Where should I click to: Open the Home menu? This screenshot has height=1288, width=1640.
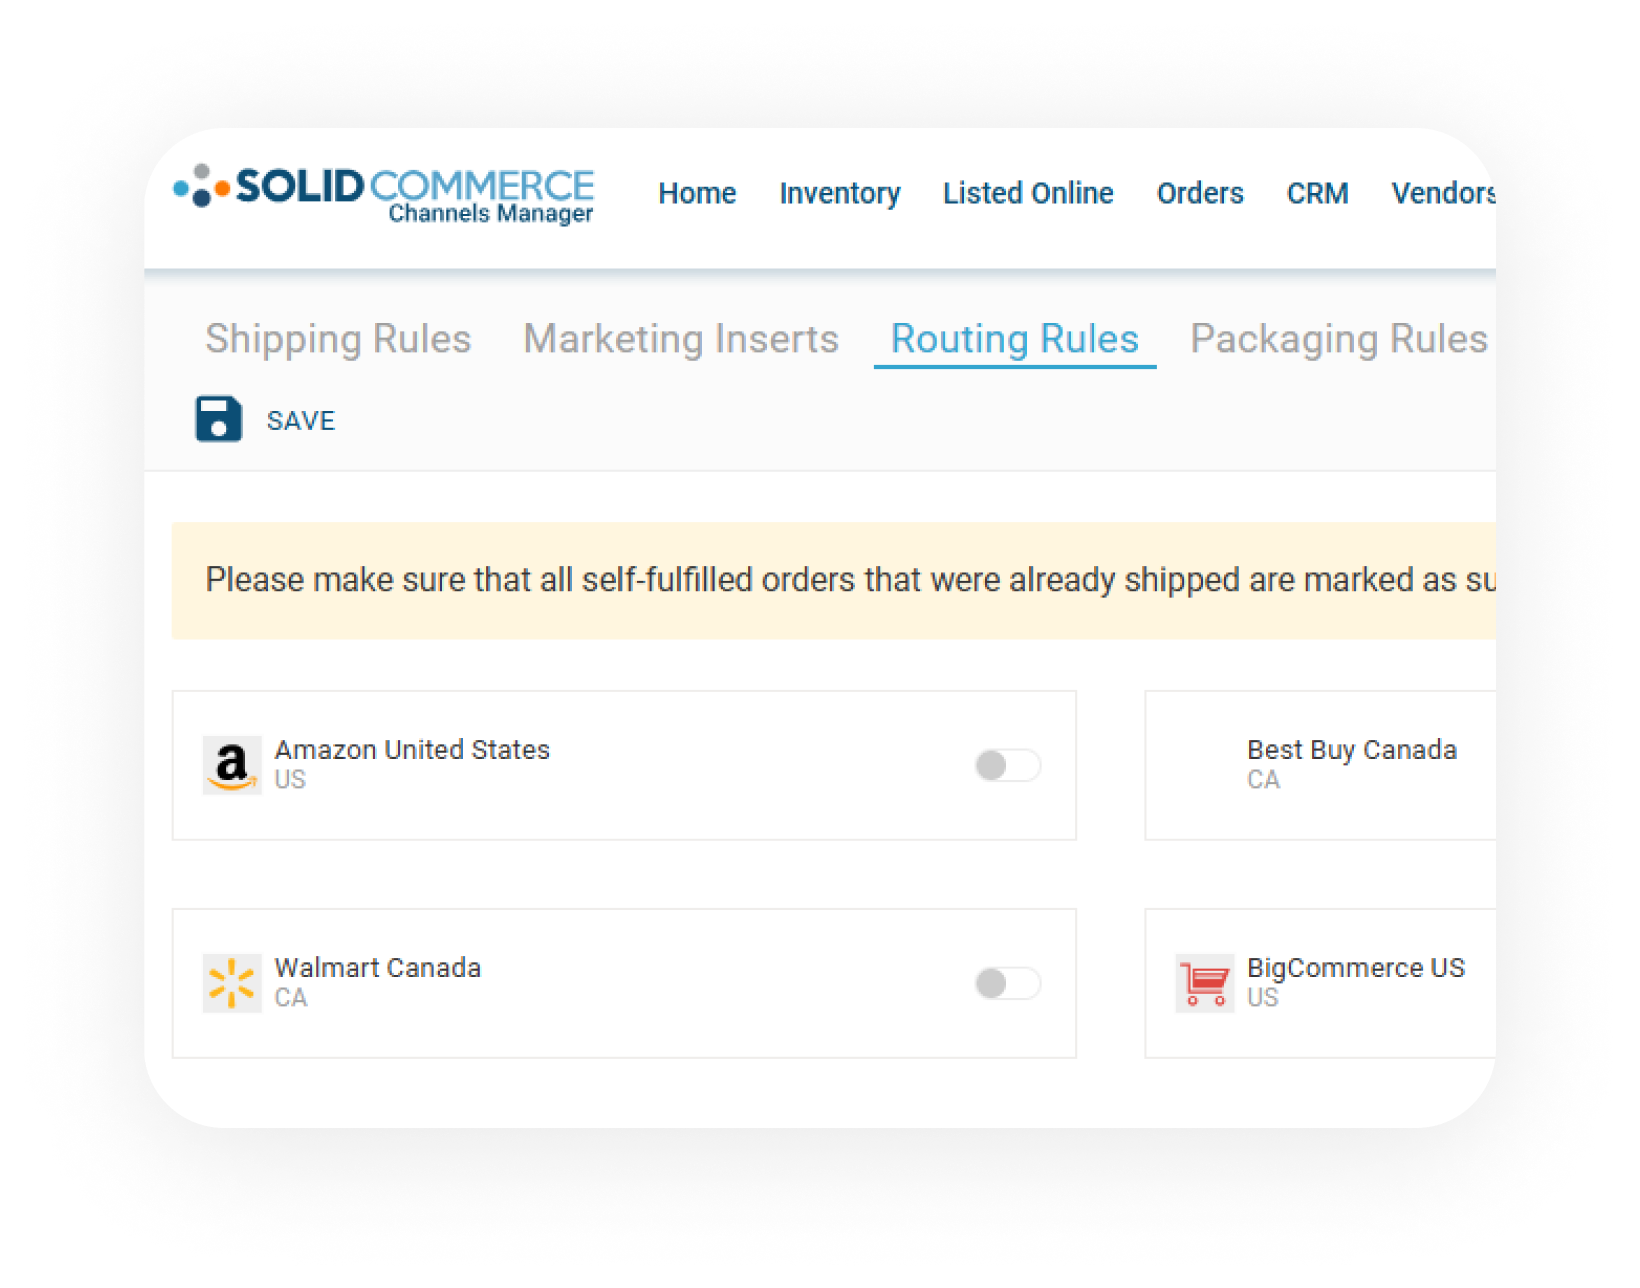coord(697,193)
